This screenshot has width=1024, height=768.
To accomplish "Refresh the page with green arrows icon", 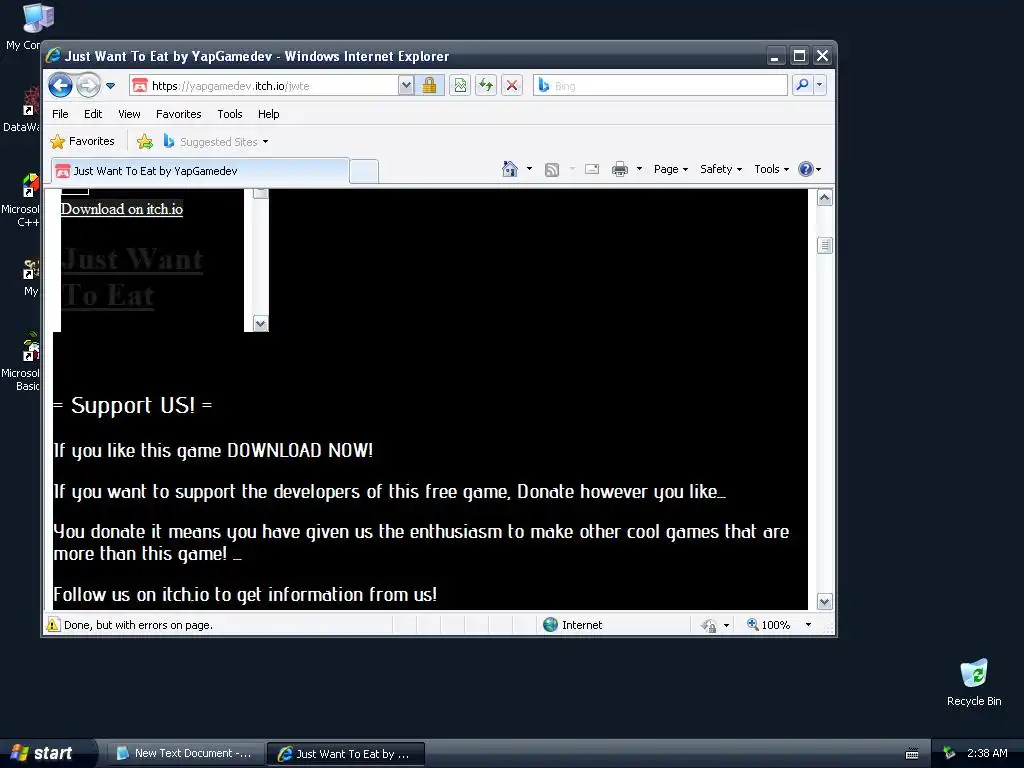I will pos(486,86).
